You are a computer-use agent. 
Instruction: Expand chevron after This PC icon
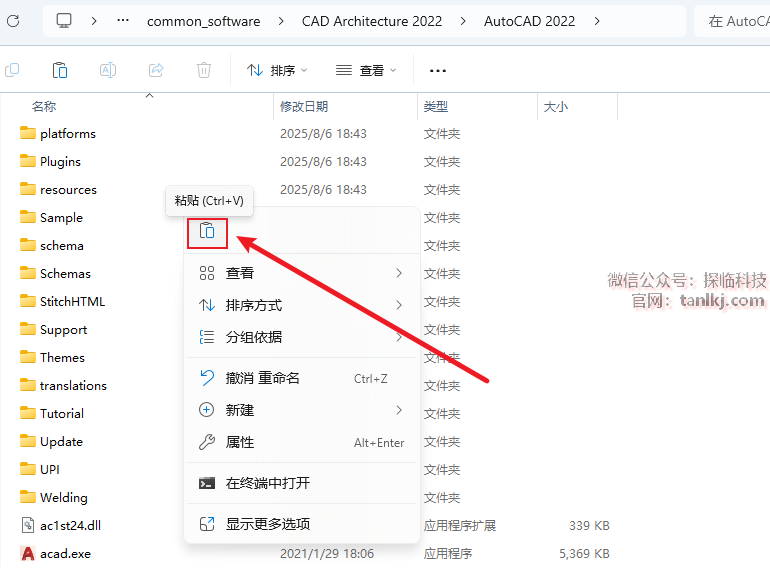coord(94,21)
